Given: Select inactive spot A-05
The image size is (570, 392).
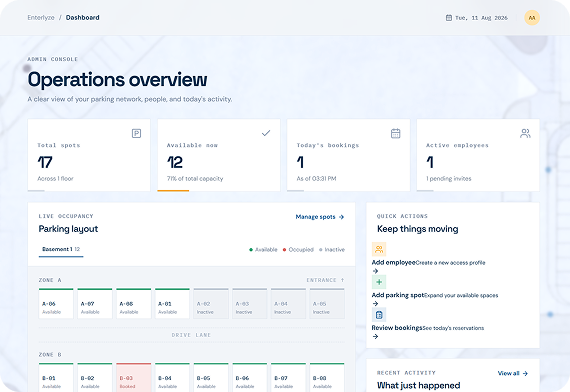Looking at the screenshot, I should [x=327, y=304].
